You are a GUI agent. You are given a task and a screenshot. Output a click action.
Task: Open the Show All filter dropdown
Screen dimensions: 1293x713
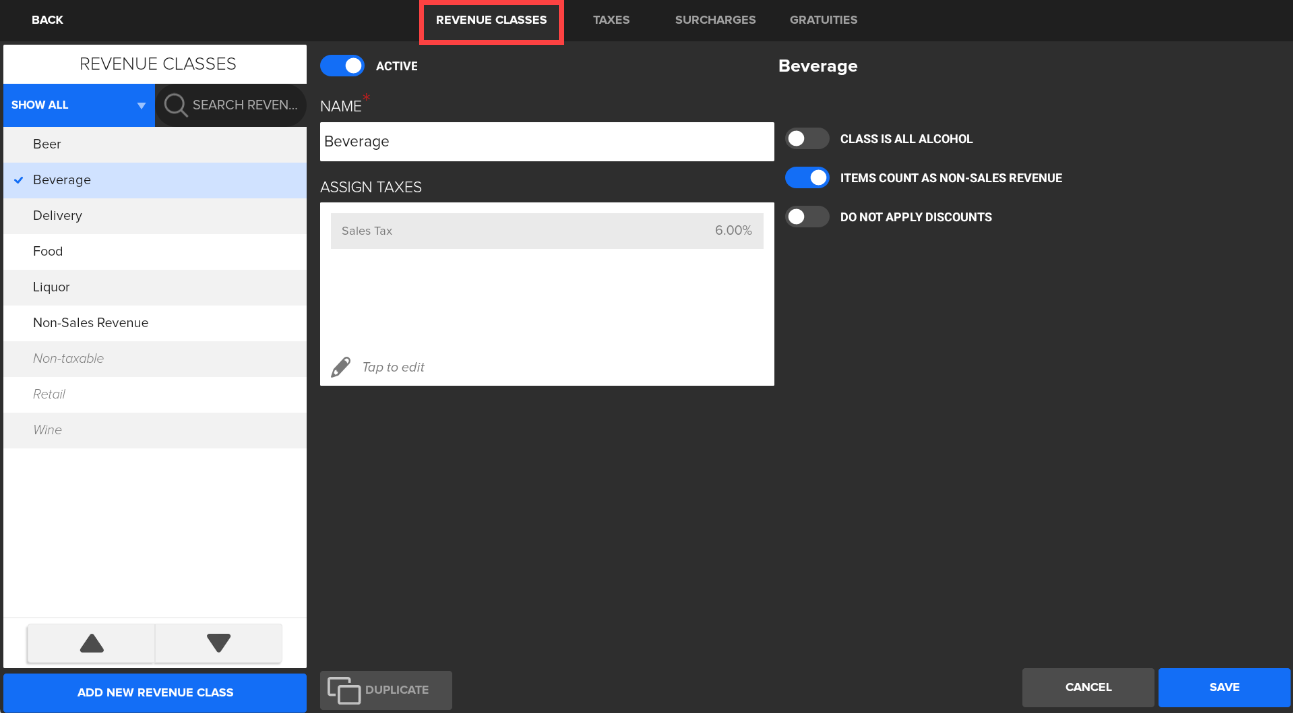click(79, 105)
